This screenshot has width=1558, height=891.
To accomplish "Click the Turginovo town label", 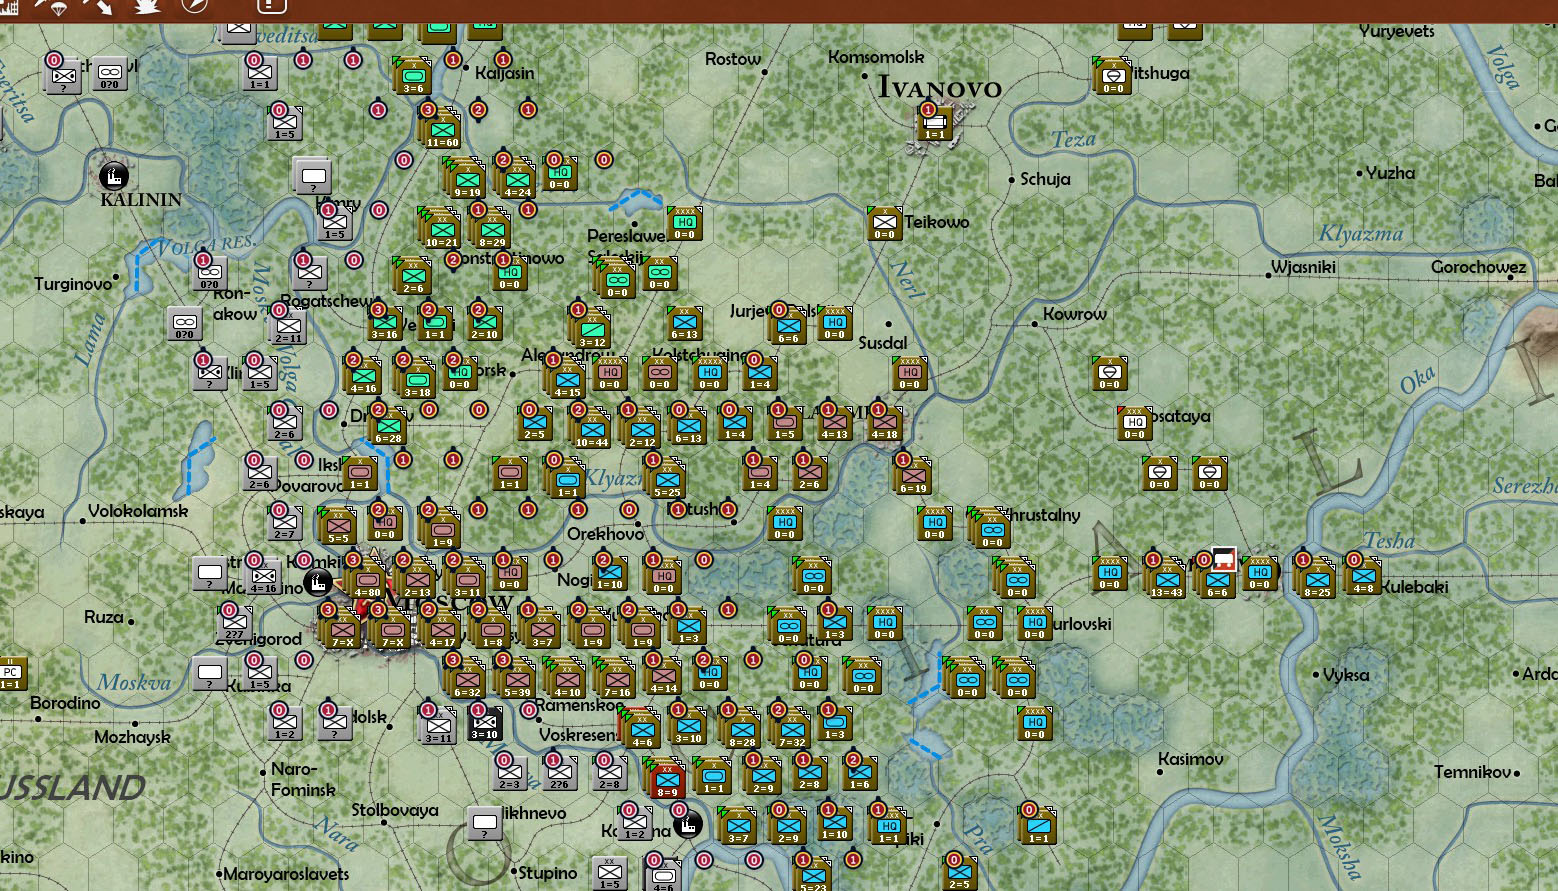I will [73, 284].
